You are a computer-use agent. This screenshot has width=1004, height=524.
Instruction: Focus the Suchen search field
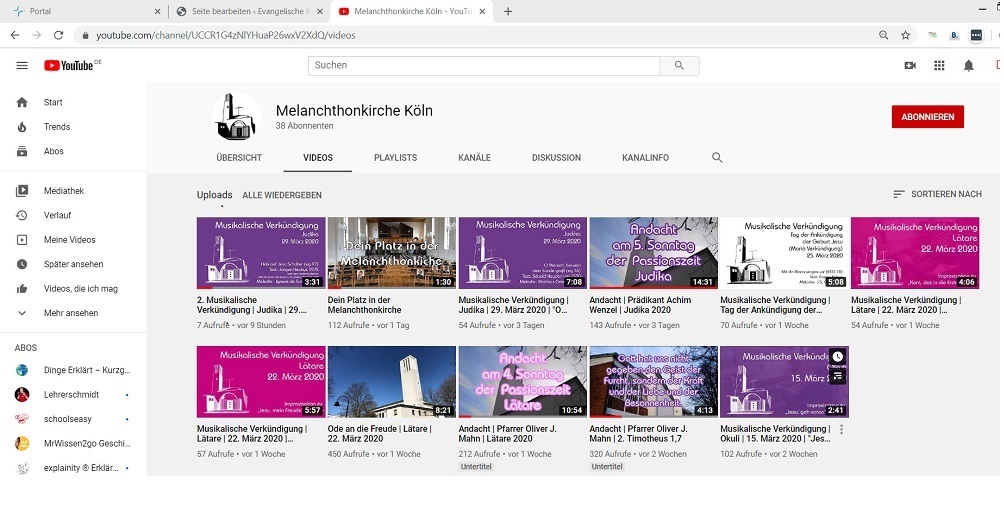[x=484, y=65]
